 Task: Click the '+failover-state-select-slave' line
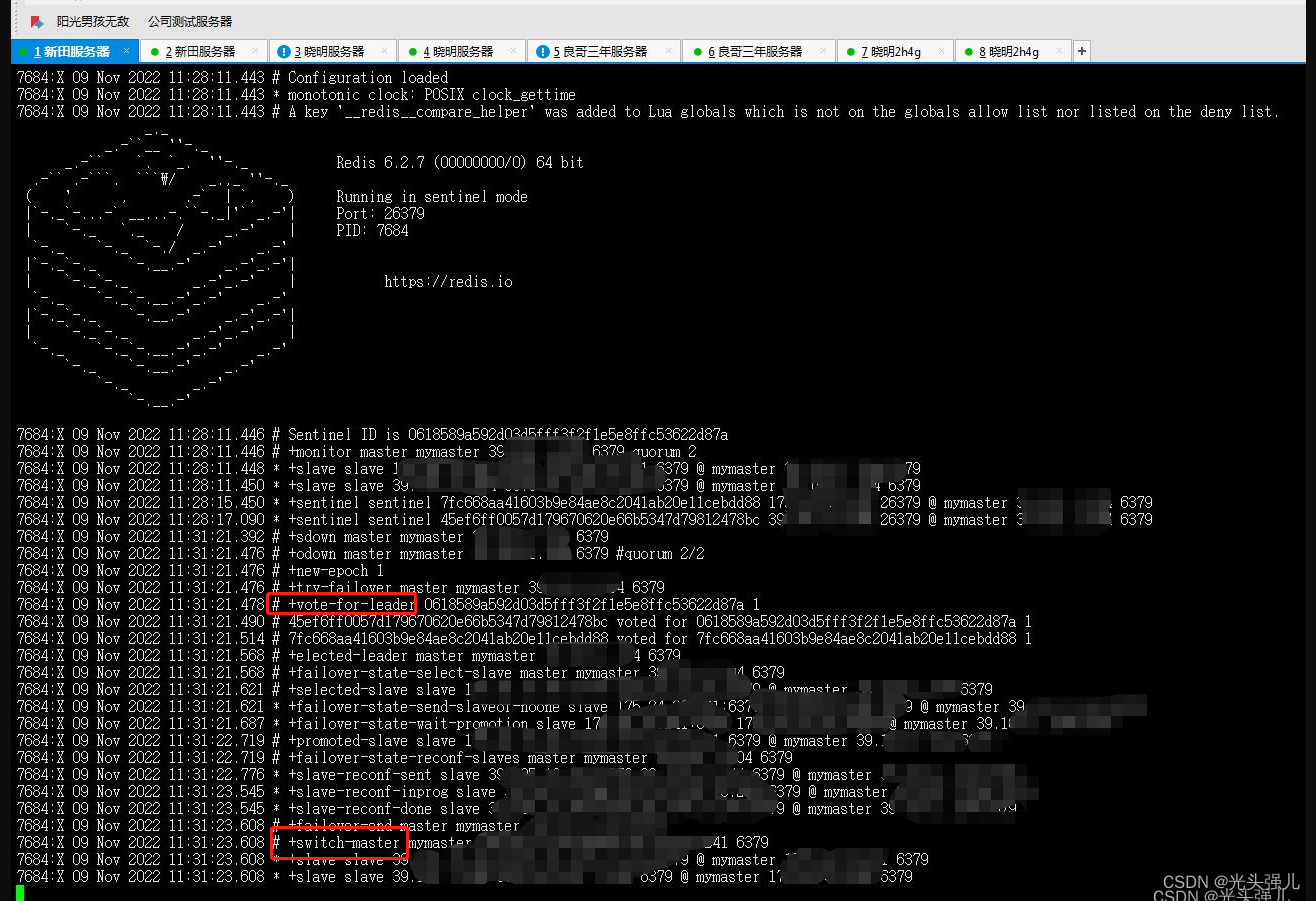[x=400, y=672]
